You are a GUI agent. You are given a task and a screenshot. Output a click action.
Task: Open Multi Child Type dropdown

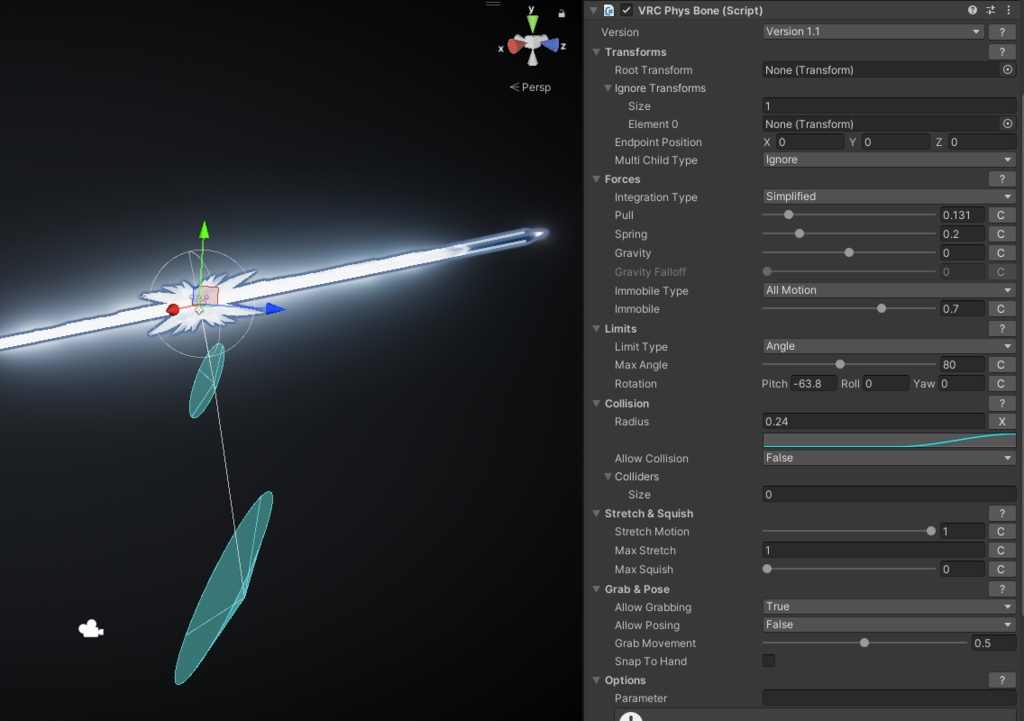click(889, 159)
